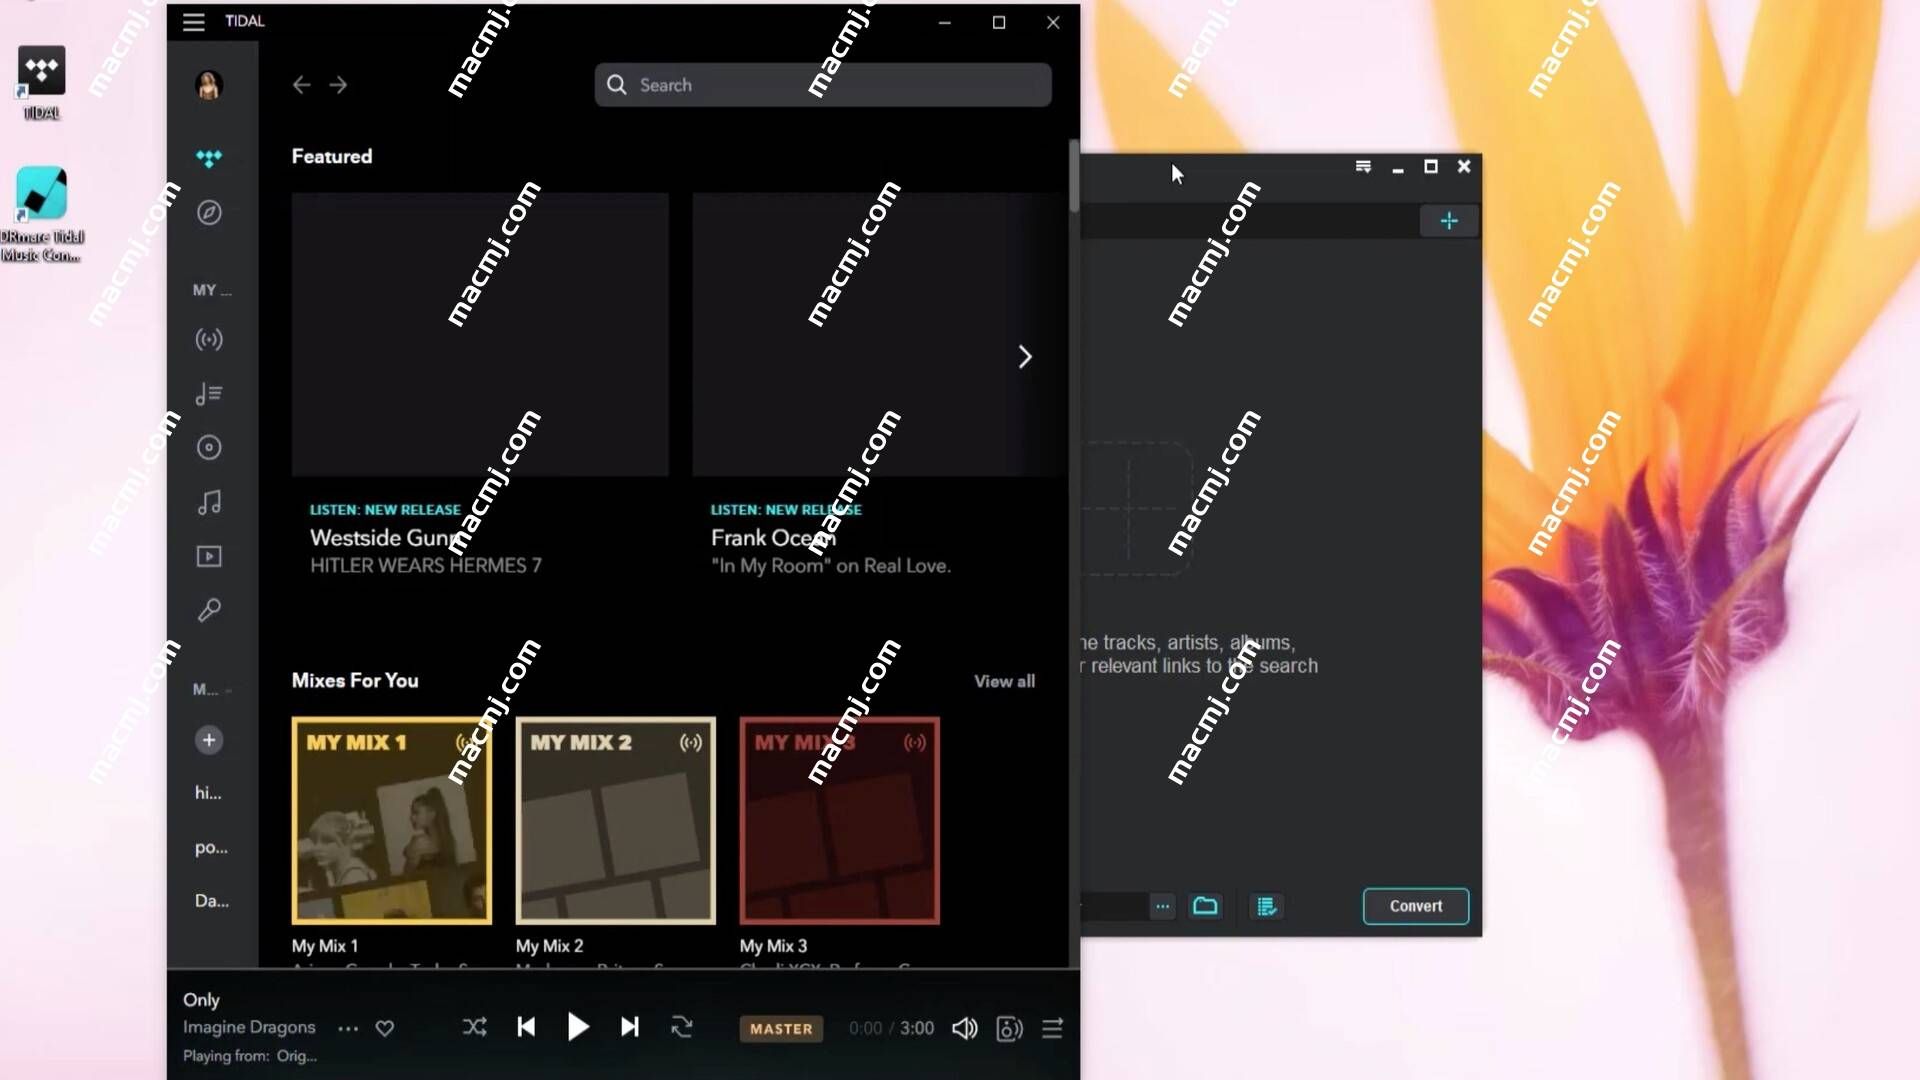Open the 'hi...' playlist in the sidebar
The width and height of the screenshot is (1920, 1080).
(208, 793)
